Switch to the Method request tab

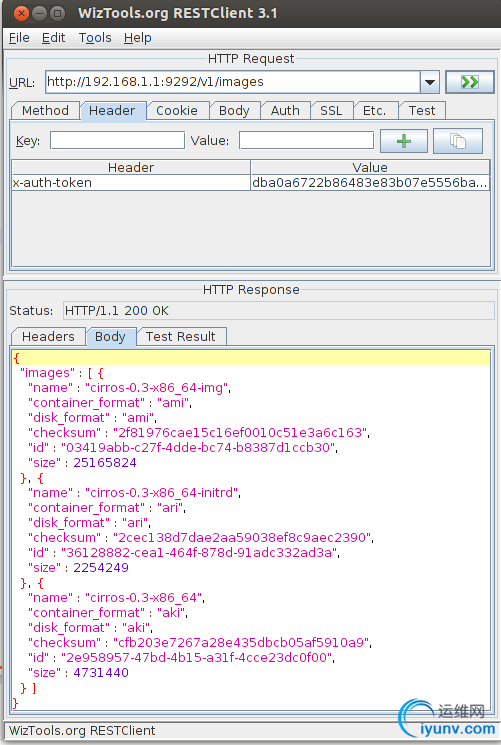click(x=45, y=111)
